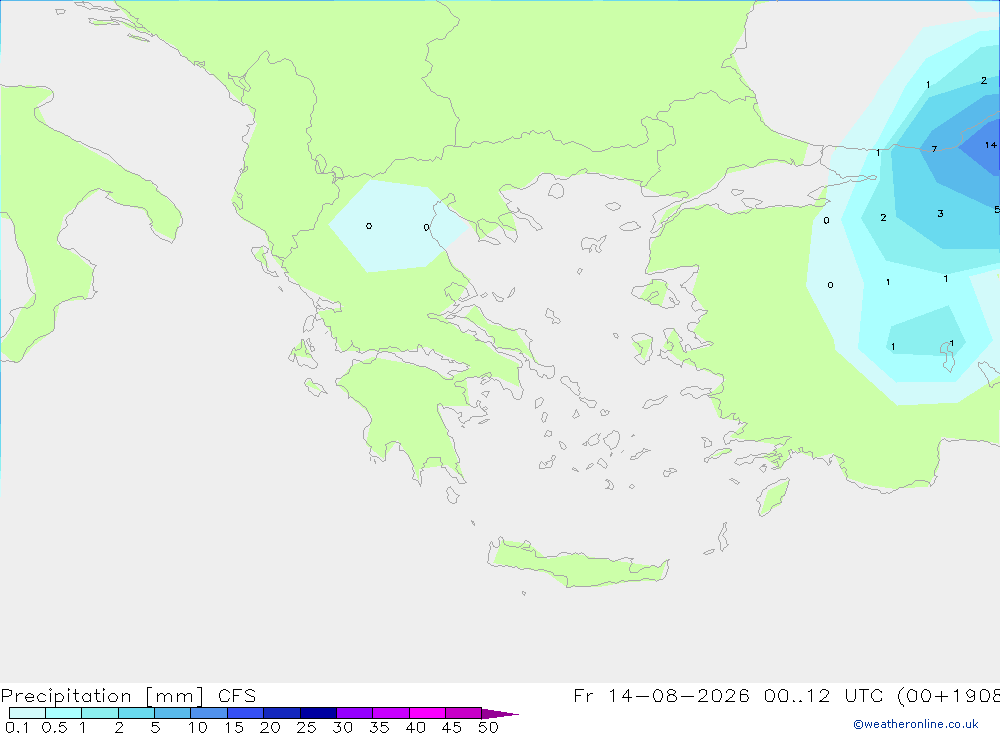Click the '20' legend scale label
The height and width of the screenshot is (733, 1000).
click(x=270, y=727)
